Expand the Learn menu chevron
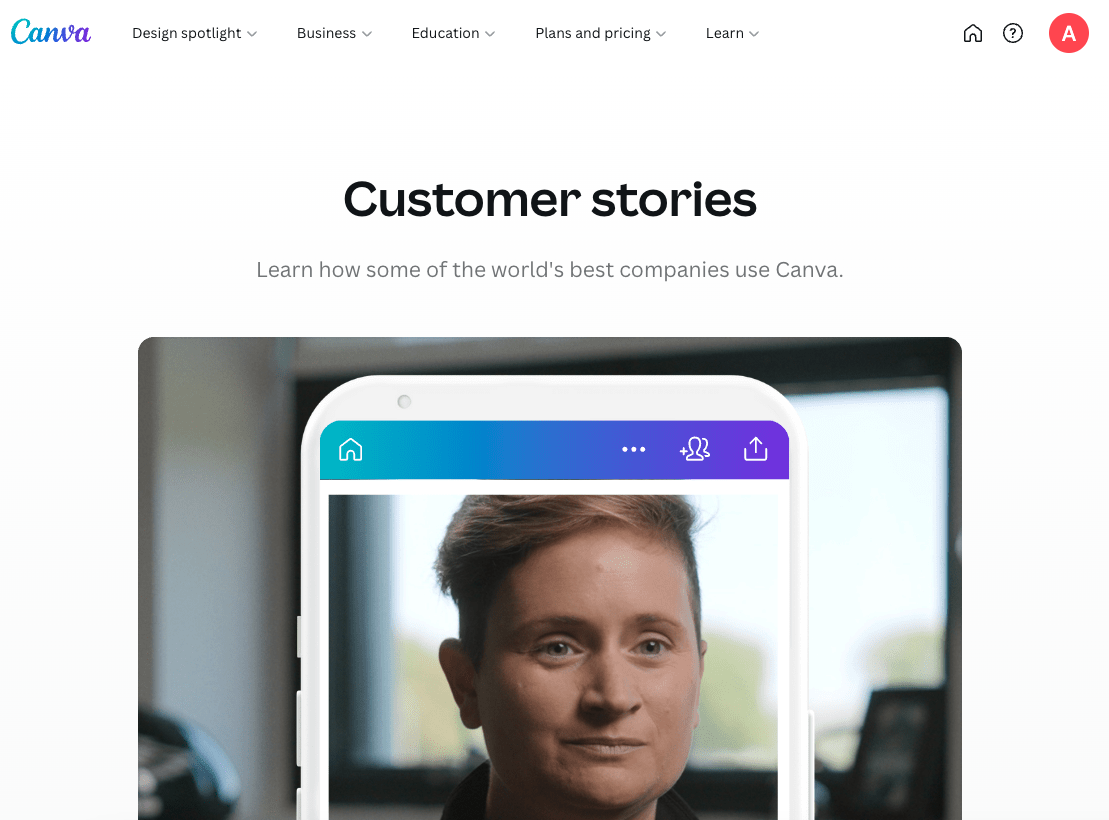The width and height of the screenshot is (1109, 820). click(754, 34)
